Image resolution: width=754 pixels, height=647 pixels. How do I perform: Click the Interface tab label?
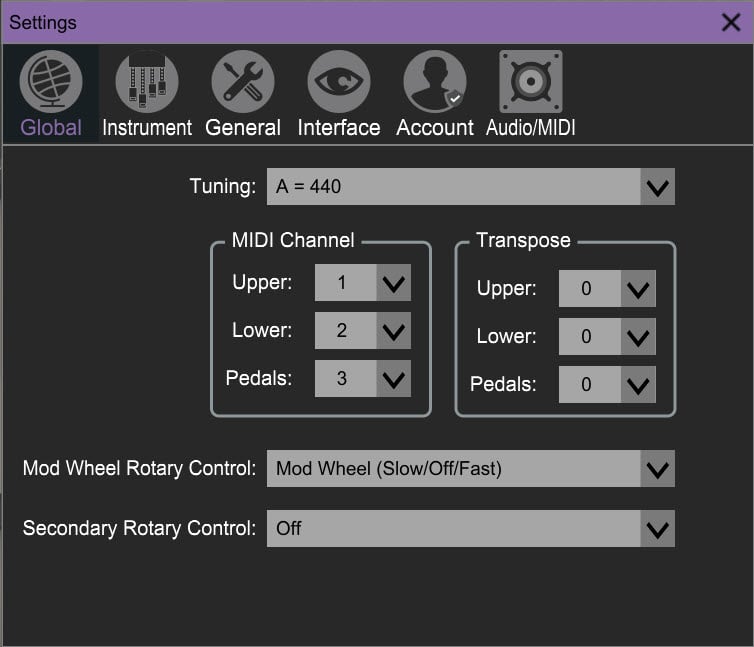(x=339, y=128)
